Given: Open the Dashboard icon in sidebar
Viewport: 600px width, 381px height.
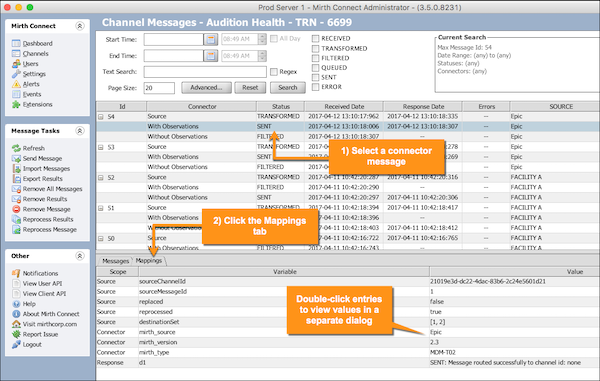Looking at the screenshot, I should [x=16, y=43].
